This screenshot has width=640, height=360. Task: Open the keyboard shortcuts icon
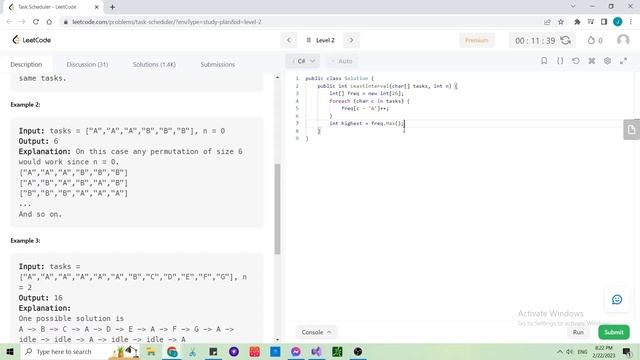[591, 60]
